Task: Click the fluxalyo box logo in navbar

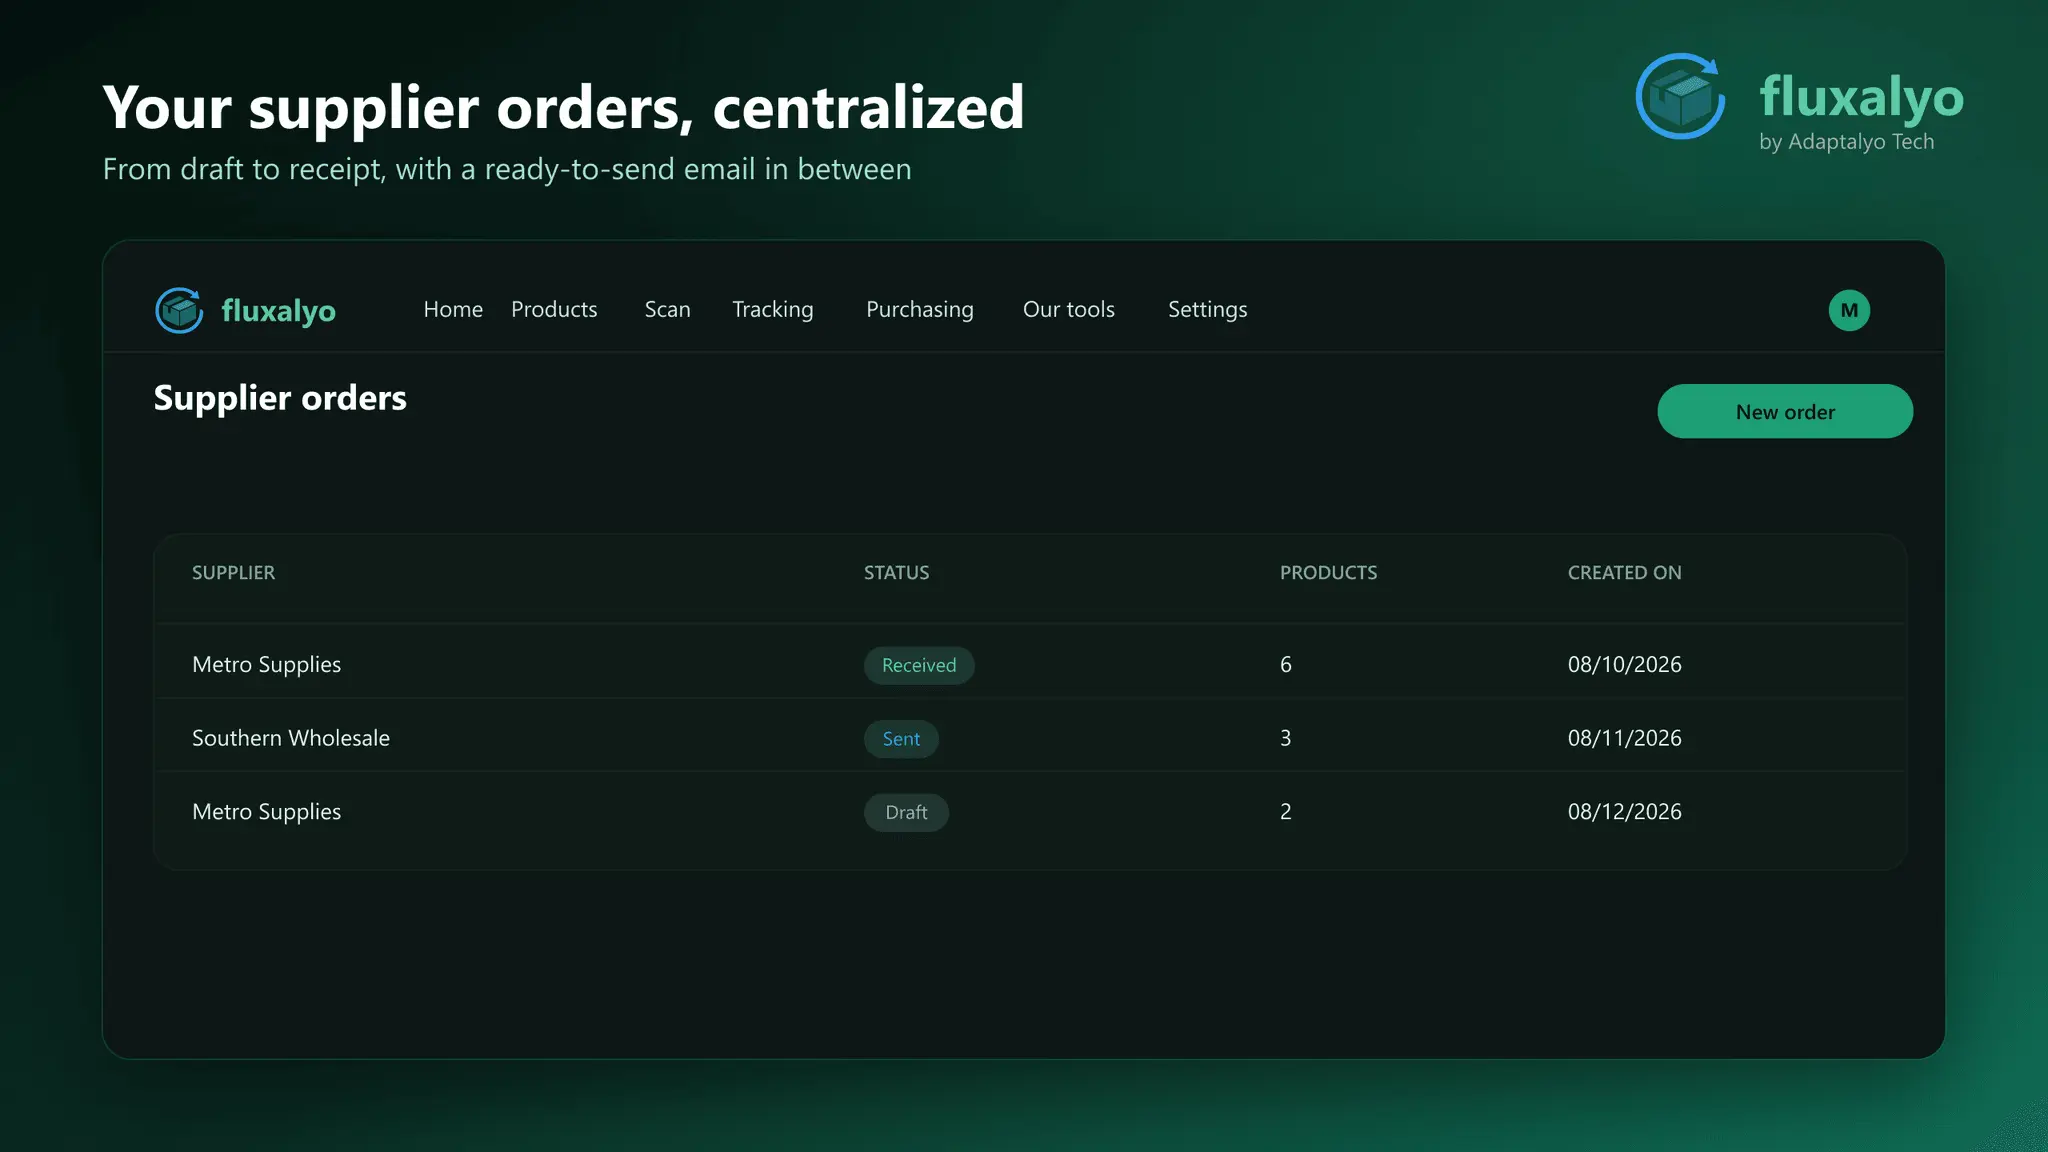Action: point(180,310)
